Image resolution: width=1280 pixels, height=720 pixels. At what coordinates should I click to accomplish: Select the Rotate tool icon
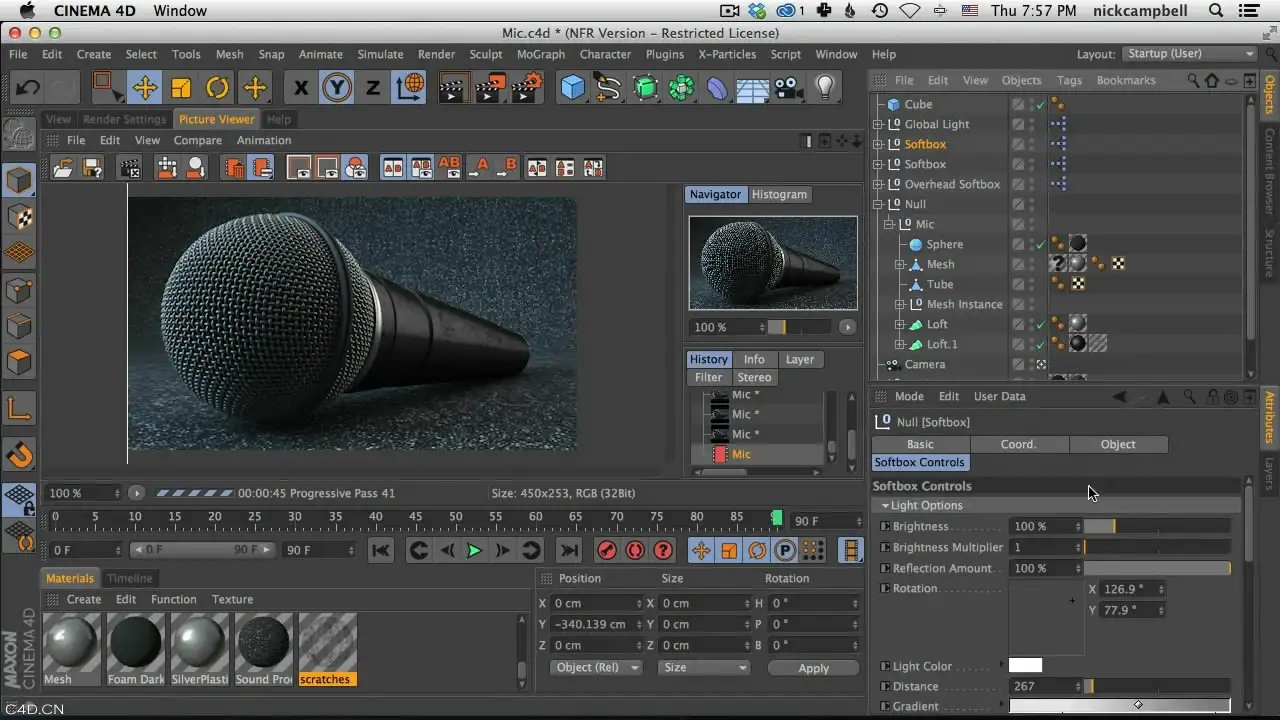[217, 88]
